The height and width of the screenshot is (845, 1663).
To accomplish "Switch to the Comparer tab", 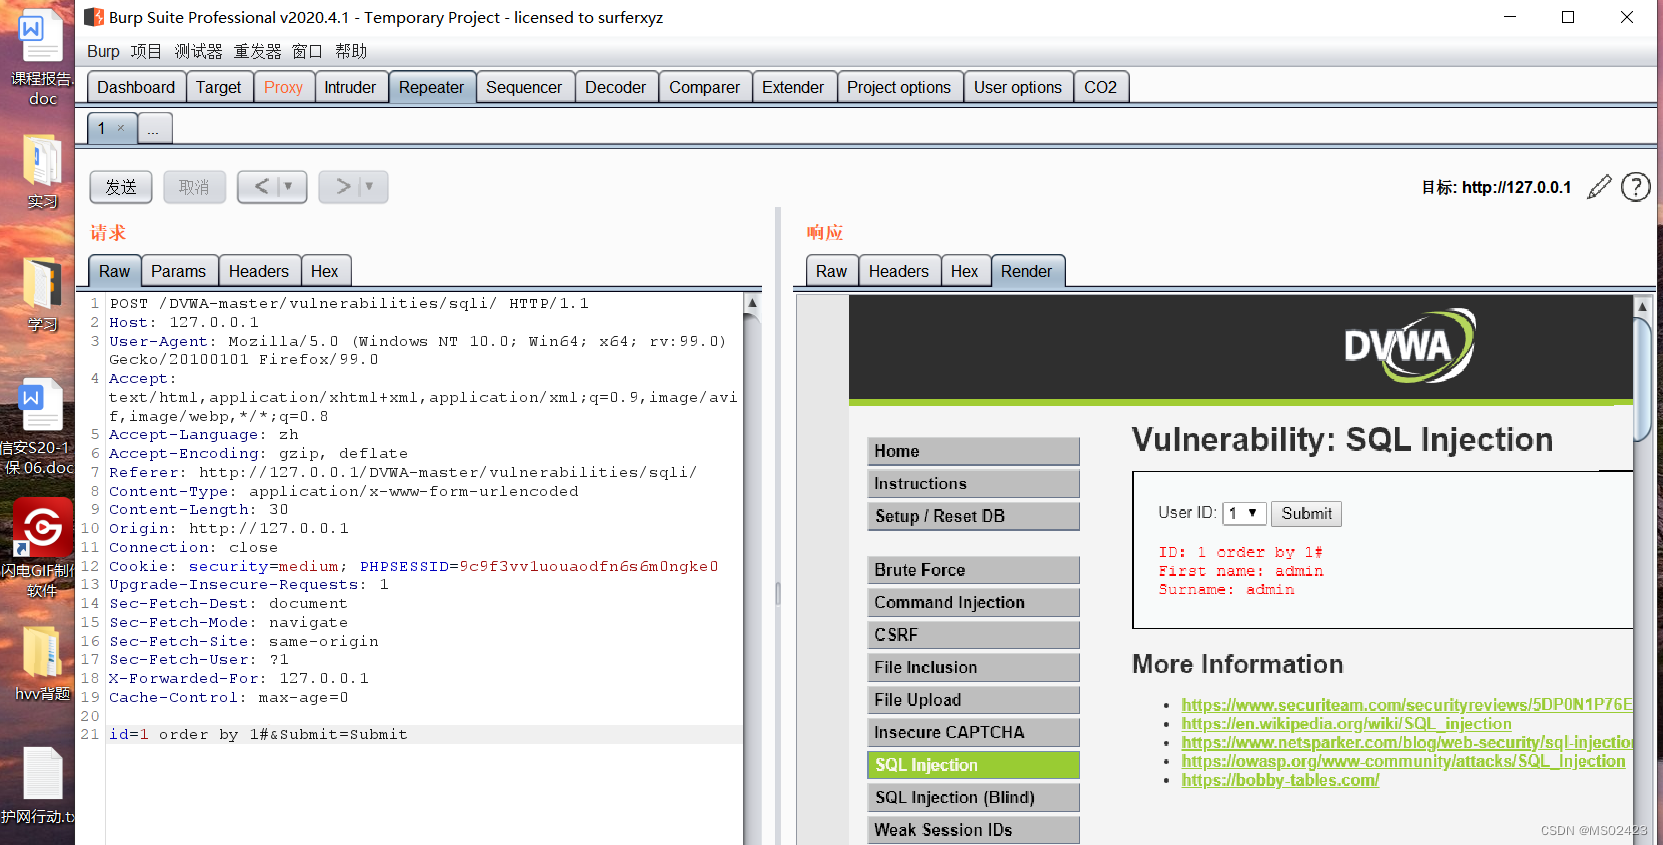I will tap(704, 87).
